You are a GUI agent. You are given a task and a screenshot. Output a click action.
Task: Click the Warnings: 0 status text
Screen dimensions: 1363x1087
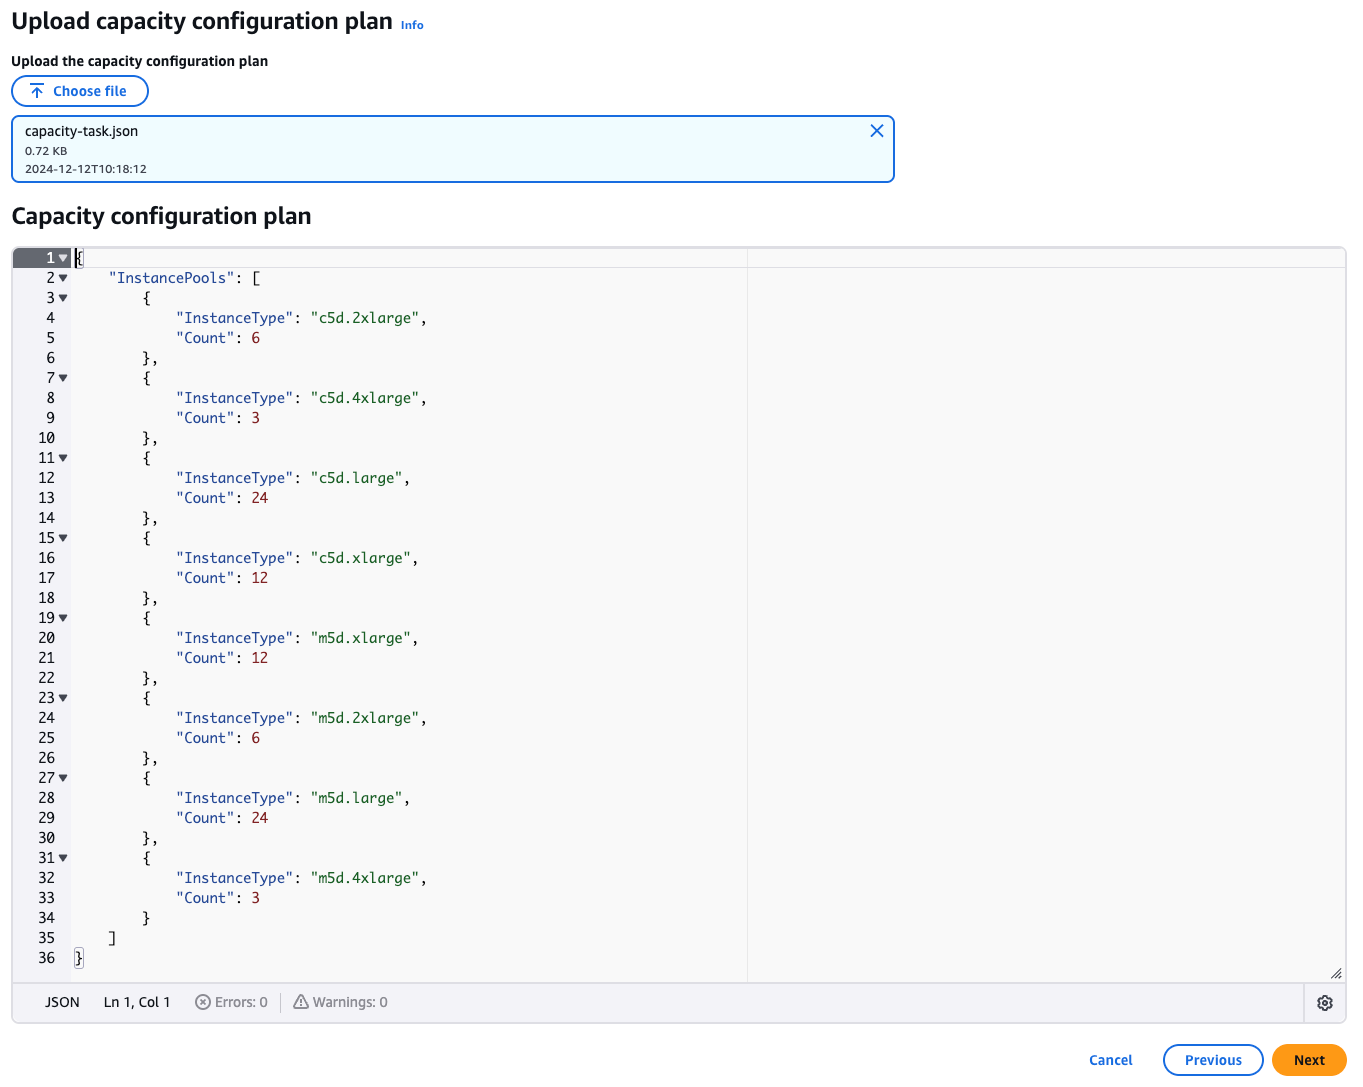[x=349, y=1002]
